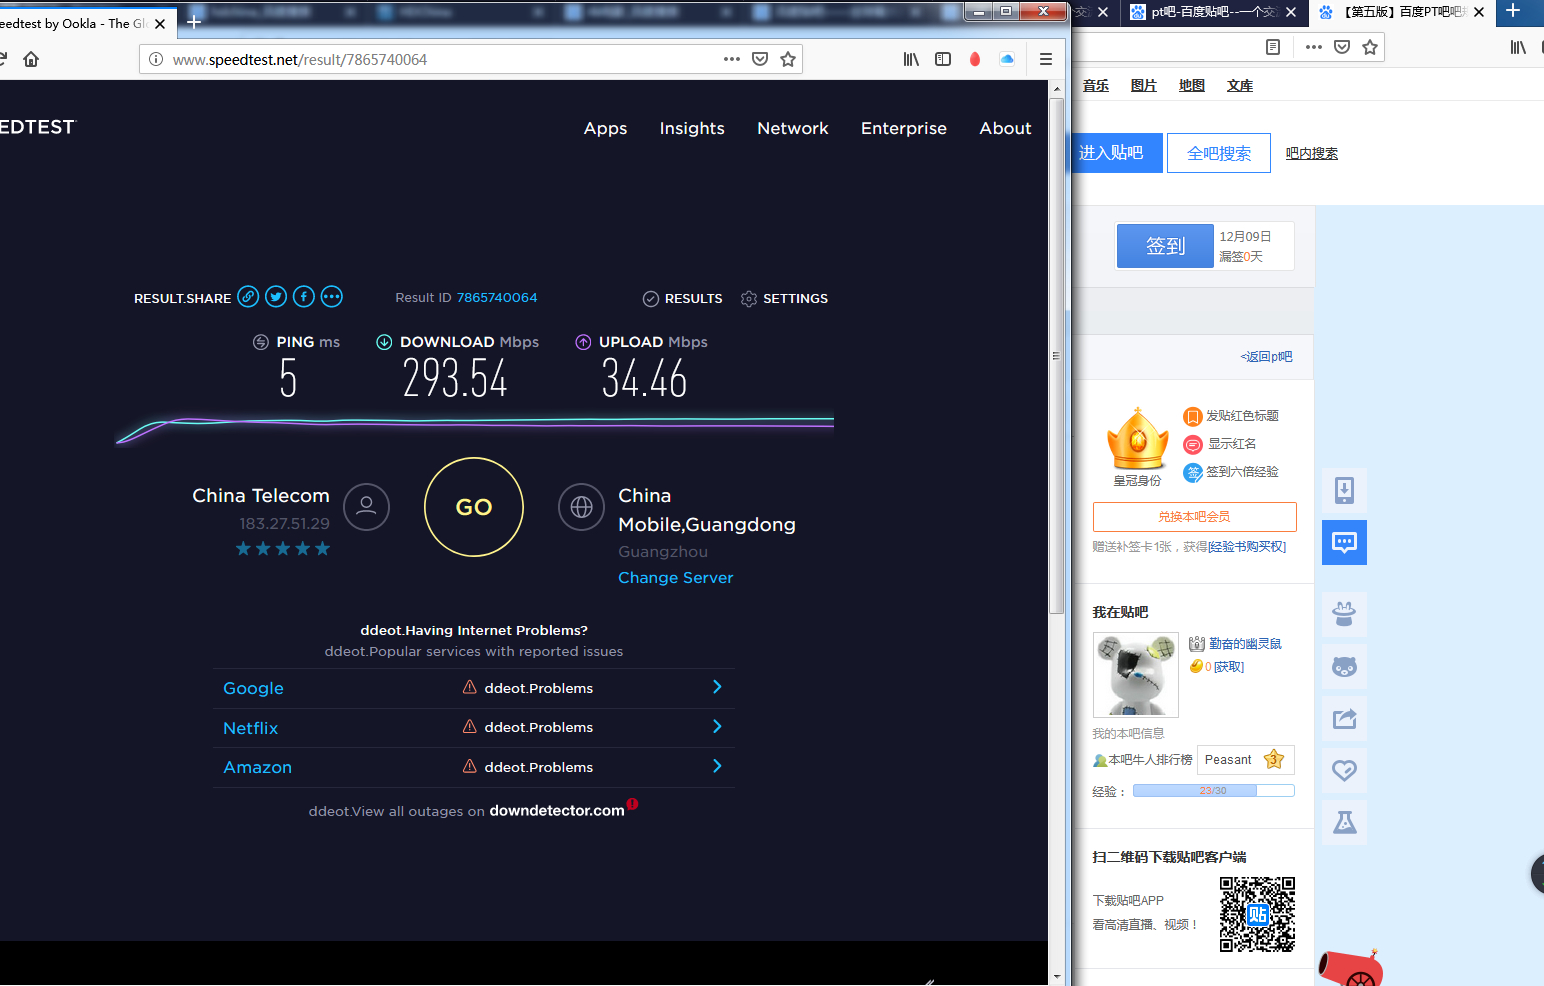Image resolution: width=1544 pixels, height=986 pixels.
Task: Click the bear face icon in Tieba sidebar
Action: 1344,666
